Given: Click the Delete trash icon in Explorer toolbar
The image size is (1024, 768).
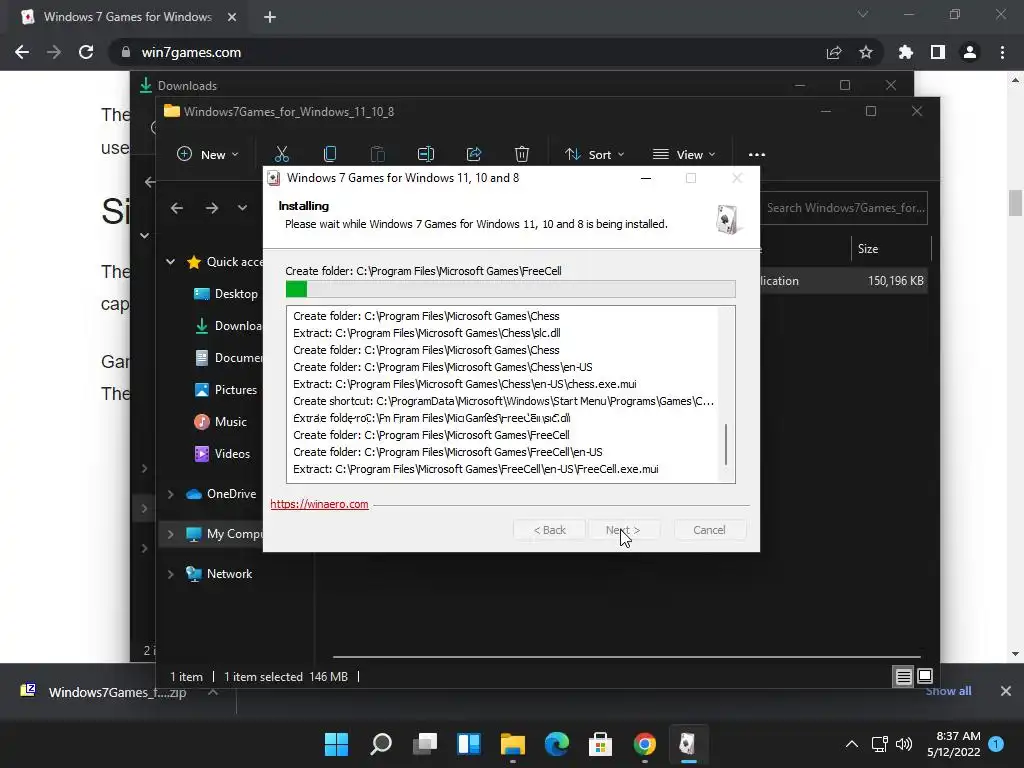Looking at the screenshot, I should click(x=522, y=154).
